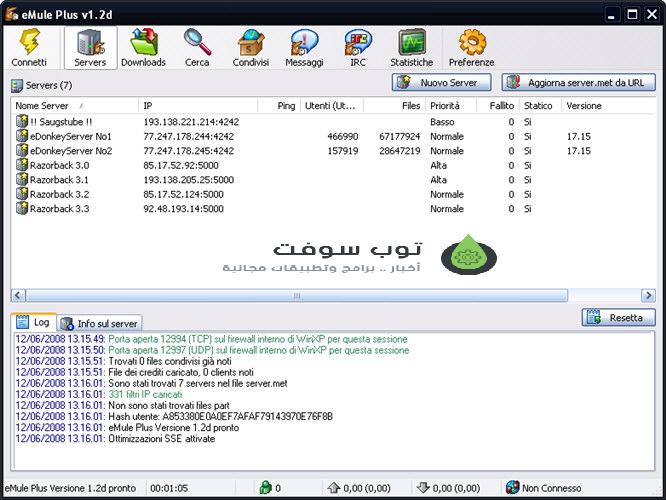Image resolution: width=666 pixels, height=500 pixels.
Task: Click the server icon for Razorback 3.2
Action: coord(22,194)
